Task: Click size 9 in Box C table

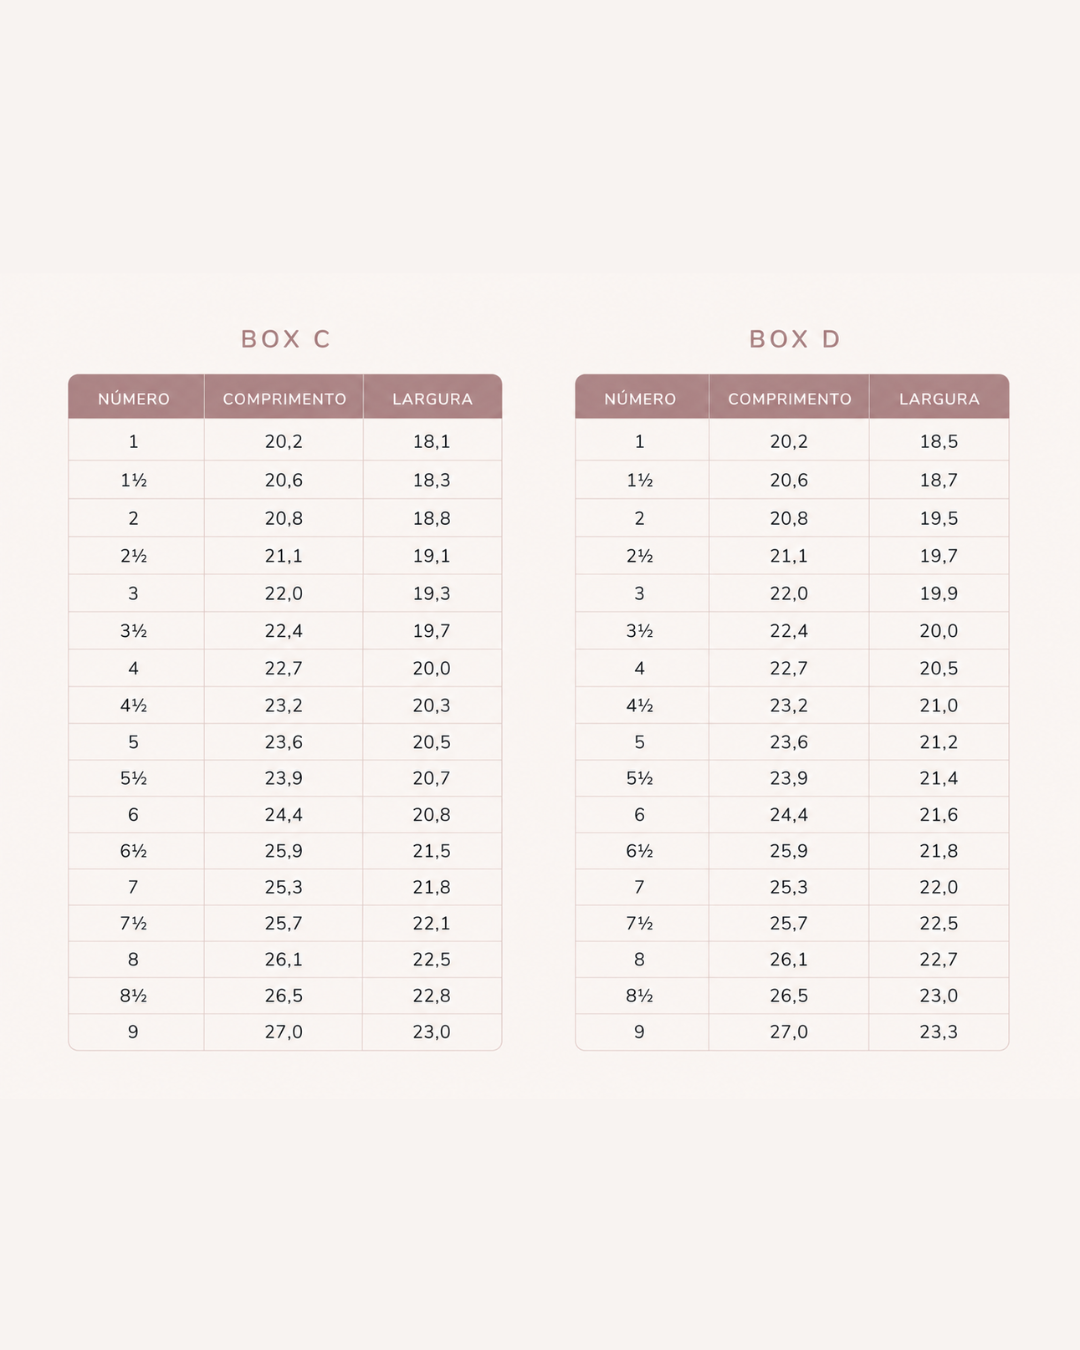Action: [133, 1032]
